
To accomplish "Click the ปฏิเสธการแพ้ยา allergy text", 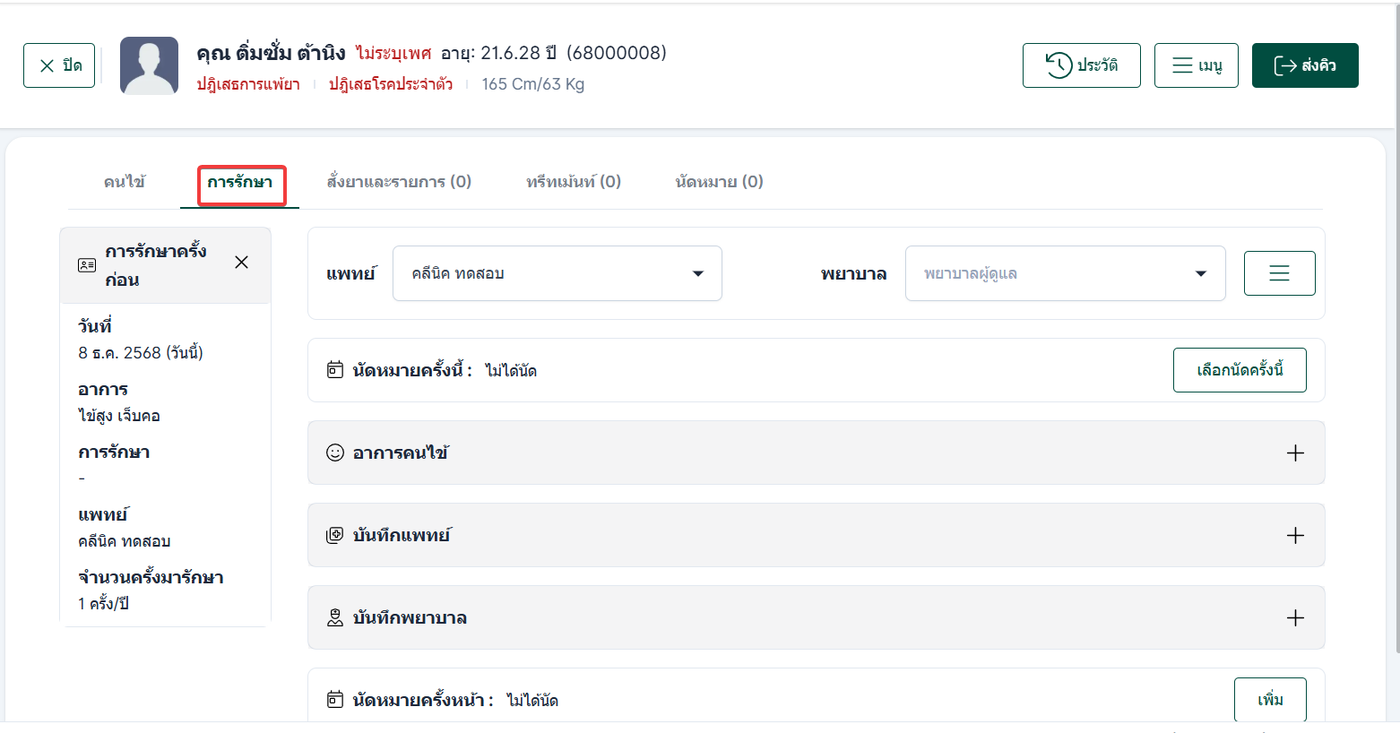I will 248,84.
